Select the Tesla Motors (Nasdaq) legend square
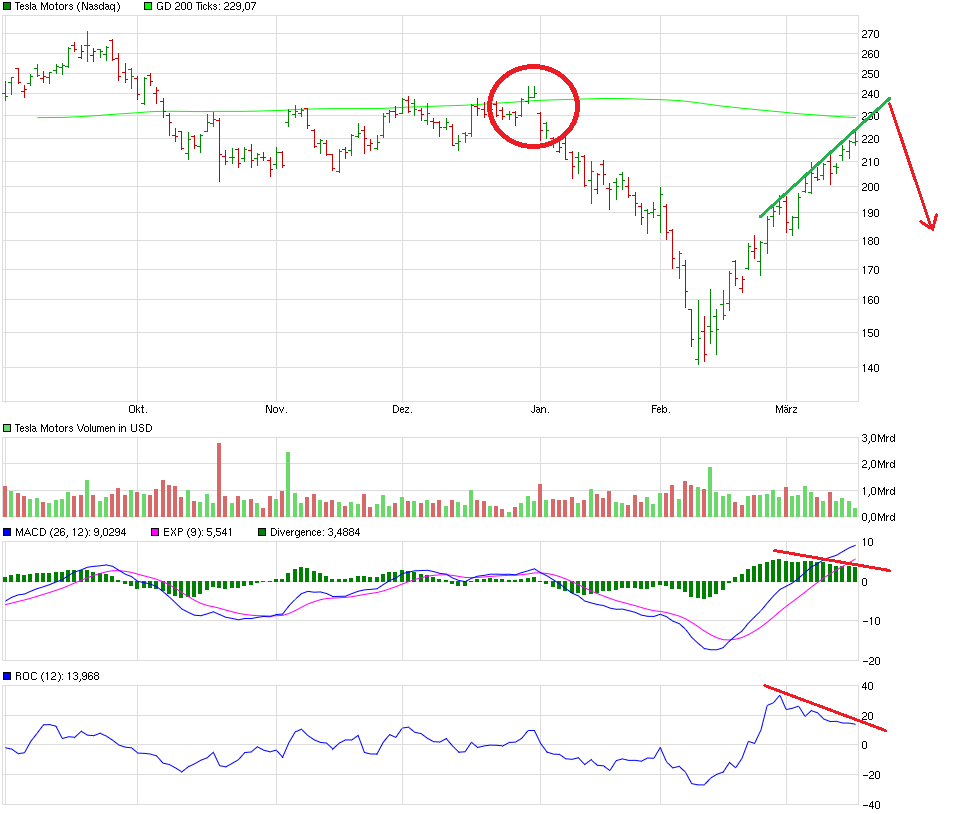 point(6,7)
